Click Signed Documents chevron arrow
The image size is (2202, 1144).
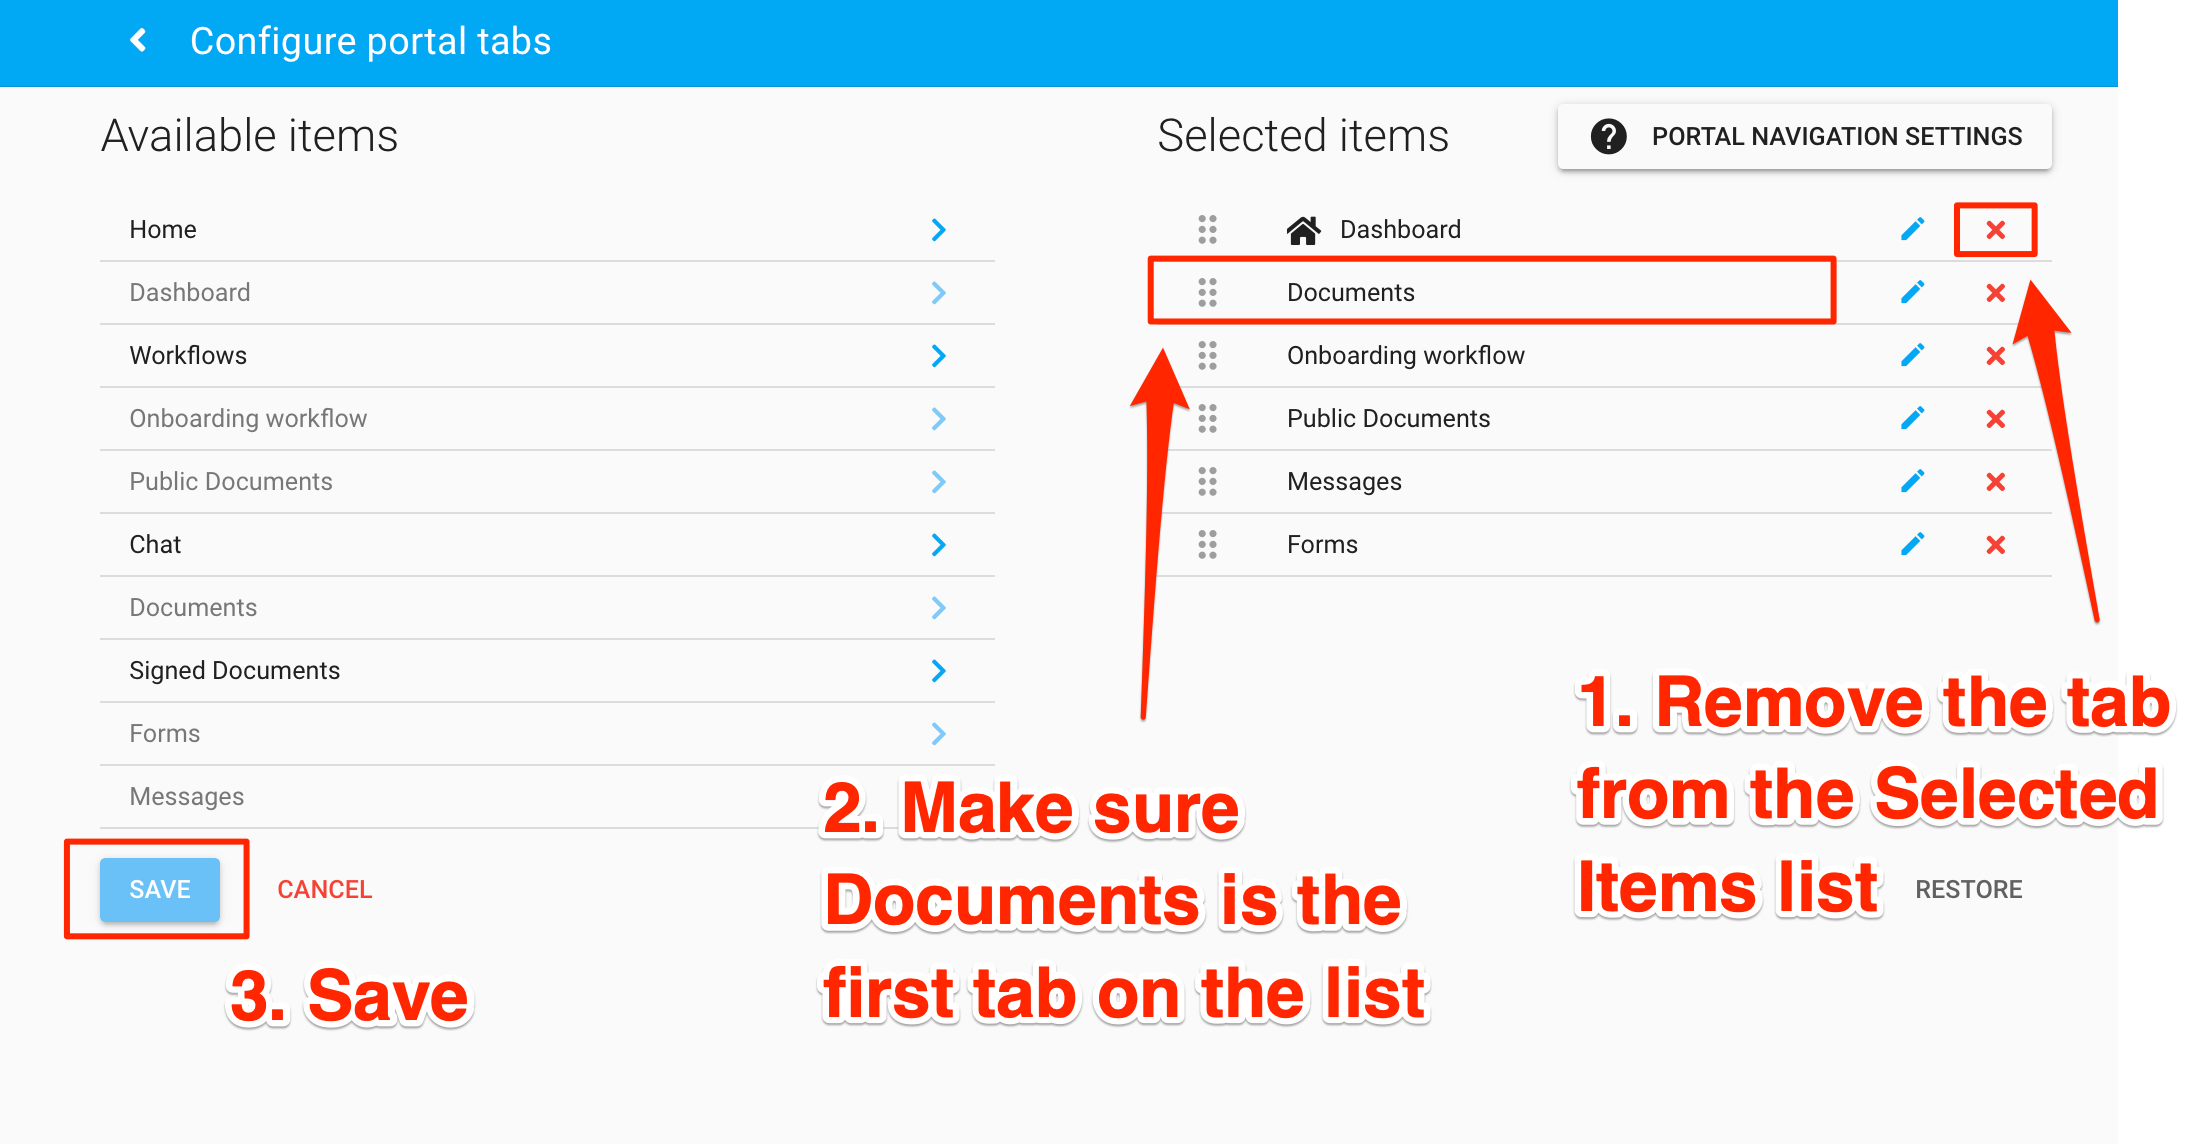tap(938, 671)
